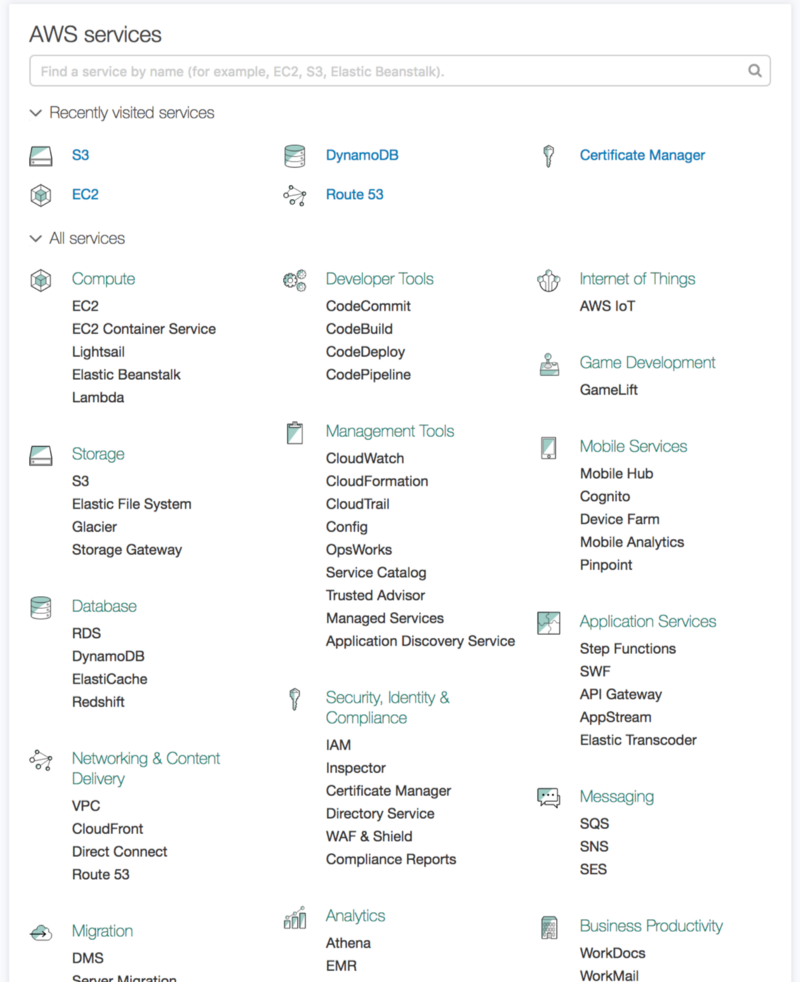This screenshot has height=982, width=800.
Task: Click the Management Tools clipboard icon
Action: (x=294, y=433)
